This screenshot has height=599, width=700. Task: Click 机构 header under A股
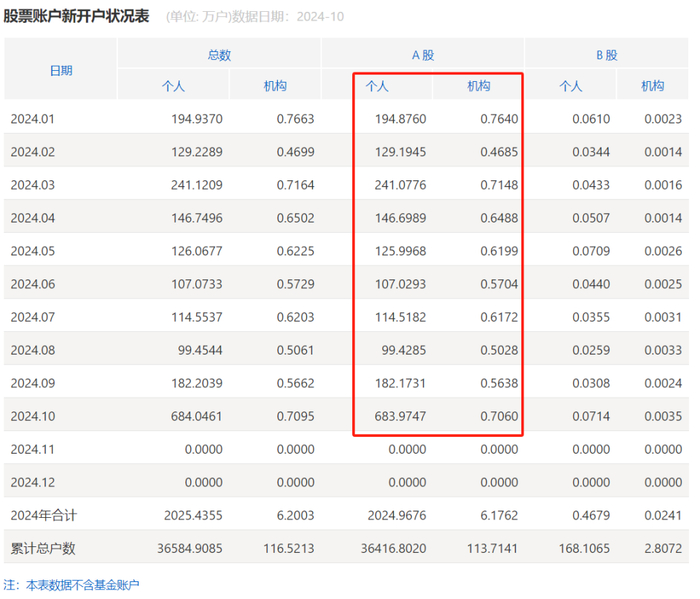[x=479, y=86]
